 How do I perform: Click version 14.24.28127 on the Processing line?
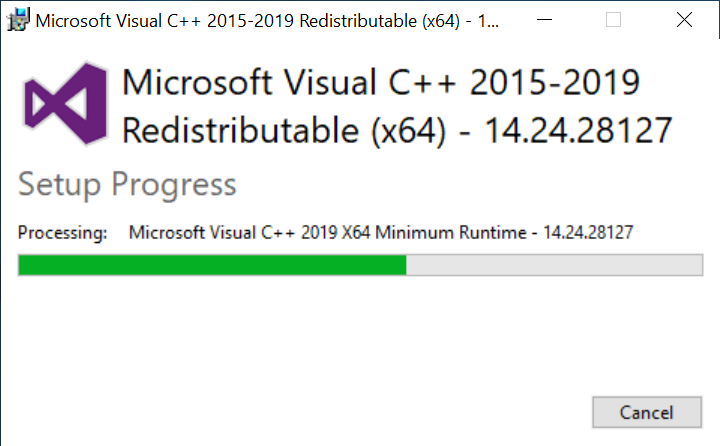tap(588, 233)
